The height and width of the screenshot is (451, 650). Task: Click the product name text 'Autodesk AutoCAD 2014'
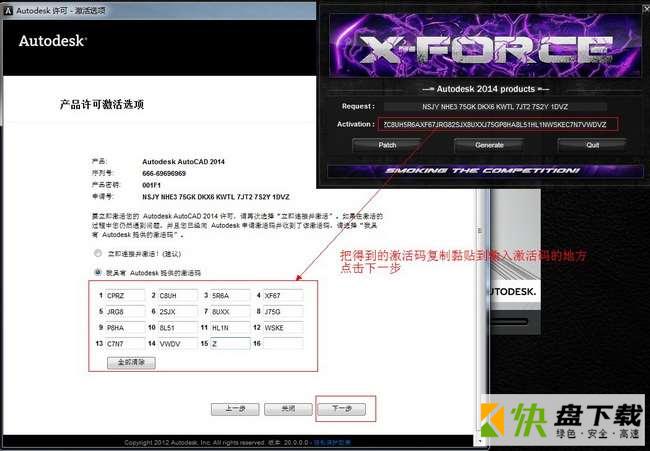183,162
